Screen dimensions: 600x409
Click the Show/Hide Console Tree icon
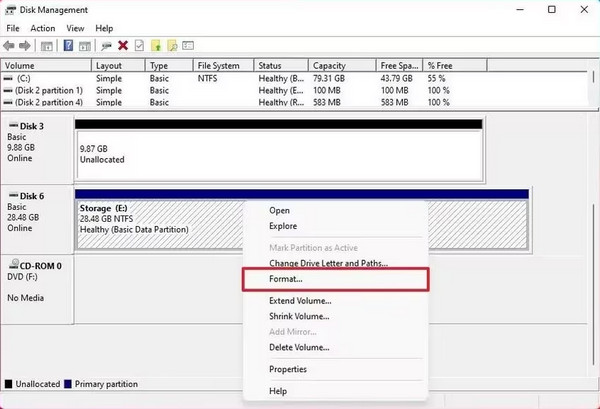(x=47, y=46)
